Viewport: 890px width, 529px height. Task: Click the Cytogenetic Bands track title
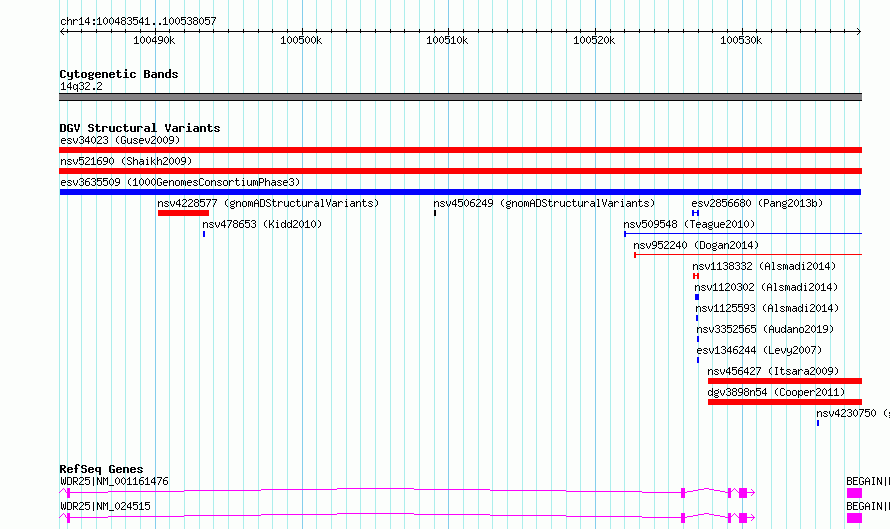coord(119,74)
